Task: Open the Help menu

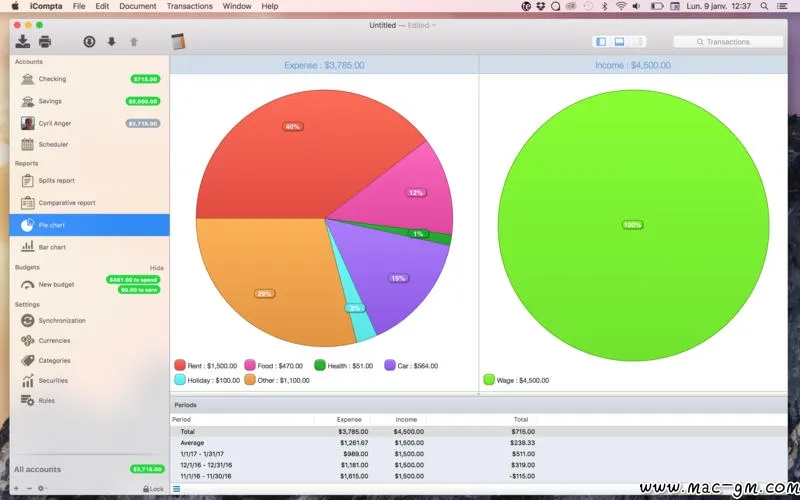Action: click(x=269, y=6)
